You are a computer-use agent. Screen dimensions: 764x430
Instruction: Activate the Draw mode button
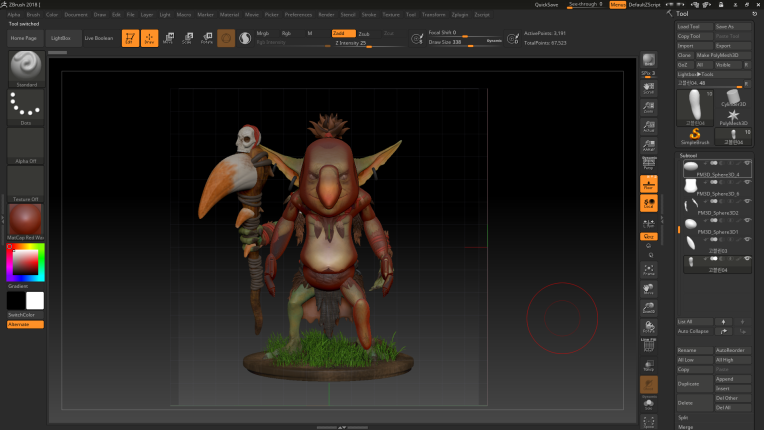click(x=150, y=38)
